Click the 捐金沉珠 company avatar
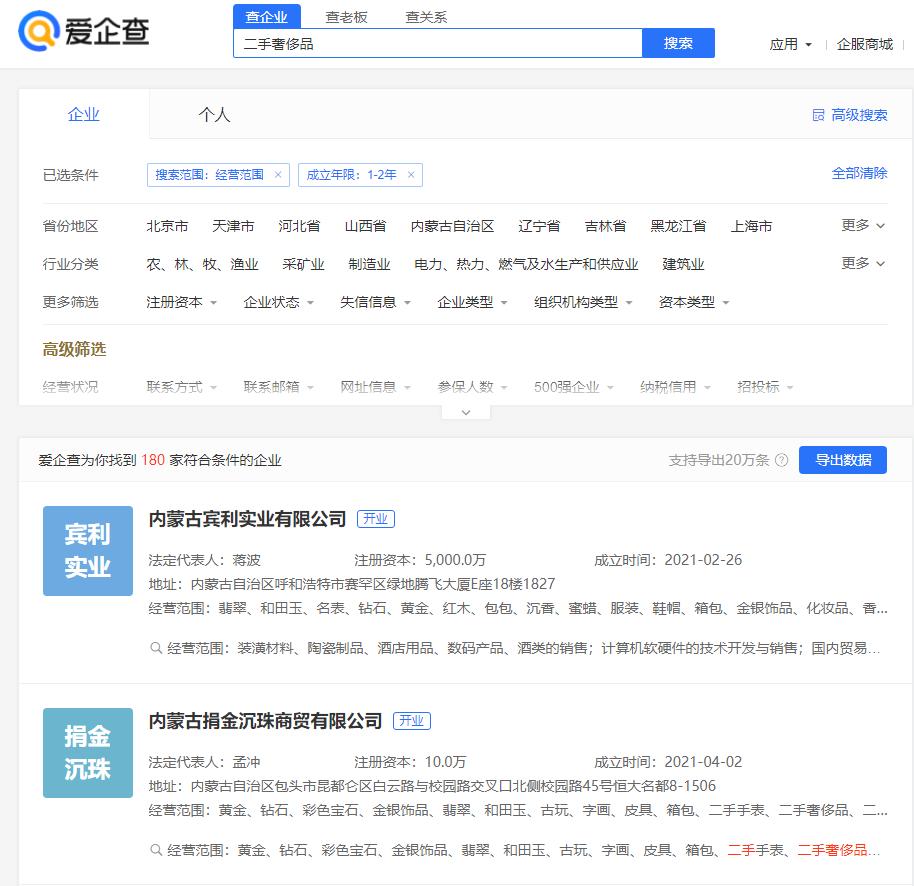914x886 pixels. [x=87, y=753]
